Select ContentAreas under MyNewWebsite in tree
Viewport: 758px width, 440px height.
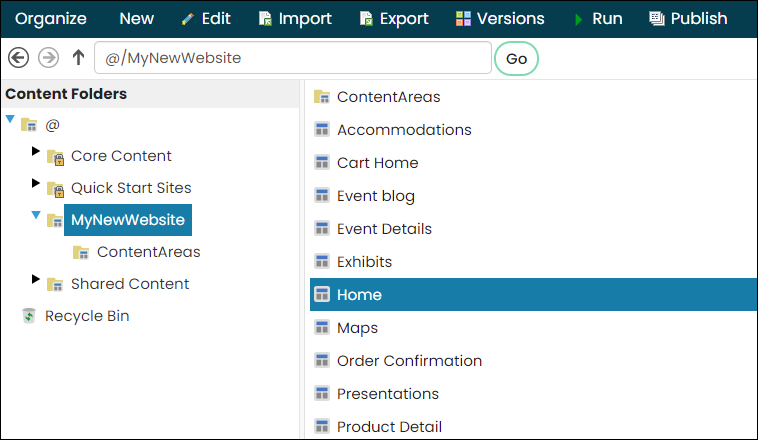coord(148,252)
